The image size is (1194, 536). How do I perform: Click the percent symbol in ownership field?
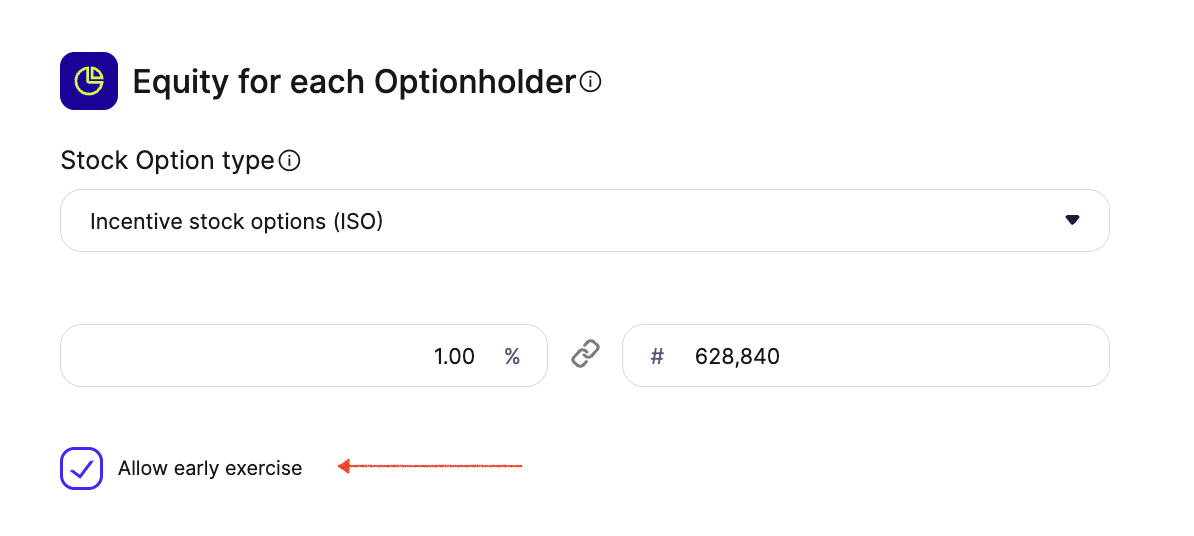(x=512, y=356)
